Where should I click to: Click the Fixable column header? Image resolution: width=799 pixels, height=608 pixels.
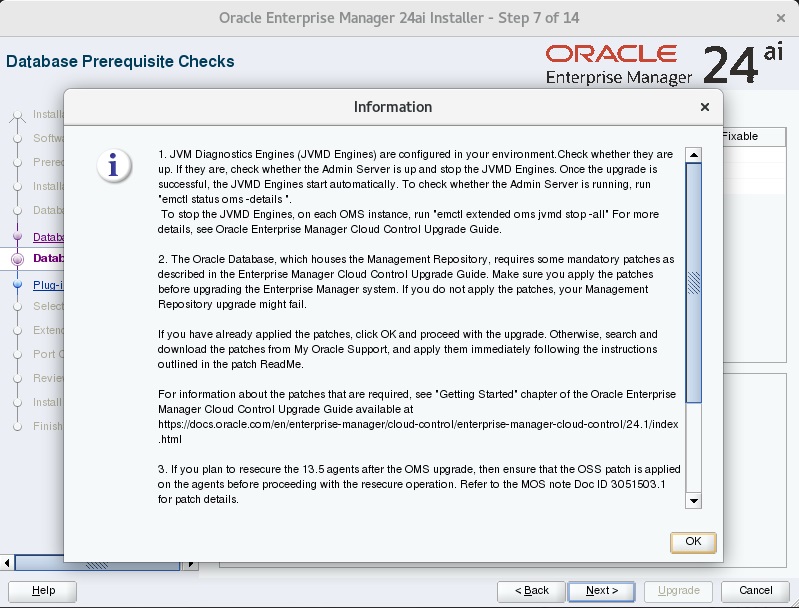(x=753, y=137)
